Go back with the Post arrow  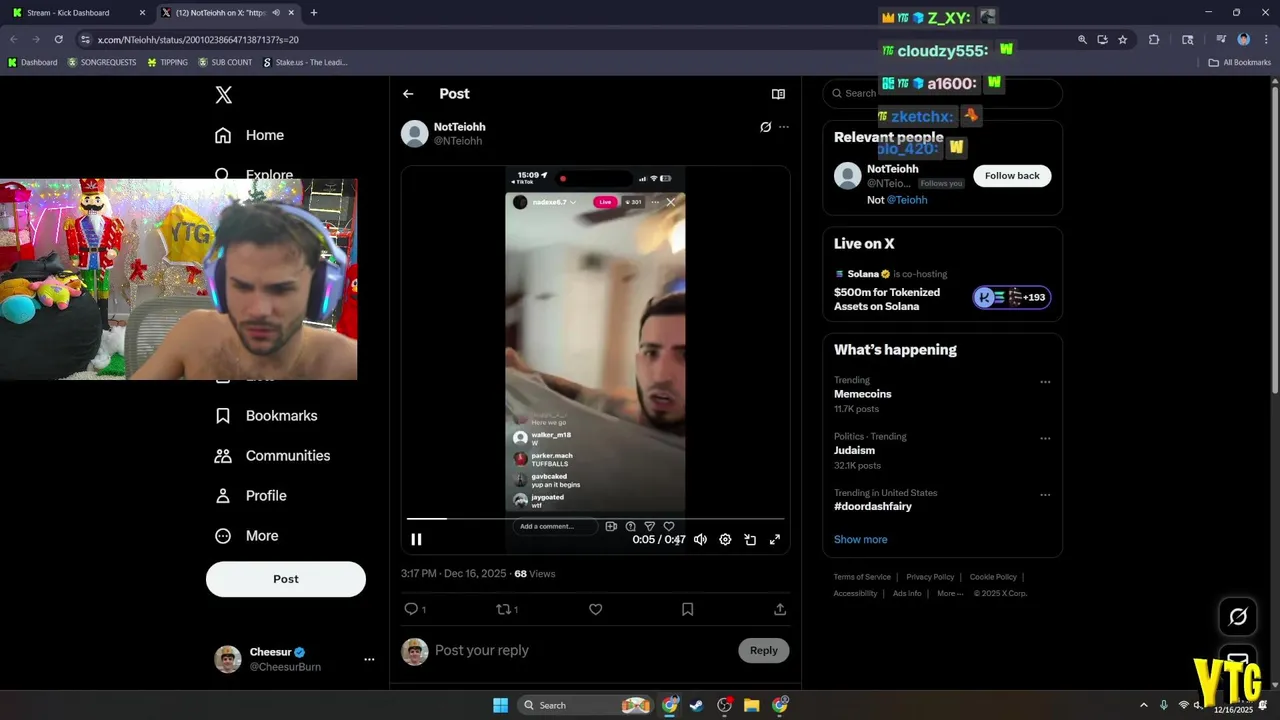tap(408, 94)
